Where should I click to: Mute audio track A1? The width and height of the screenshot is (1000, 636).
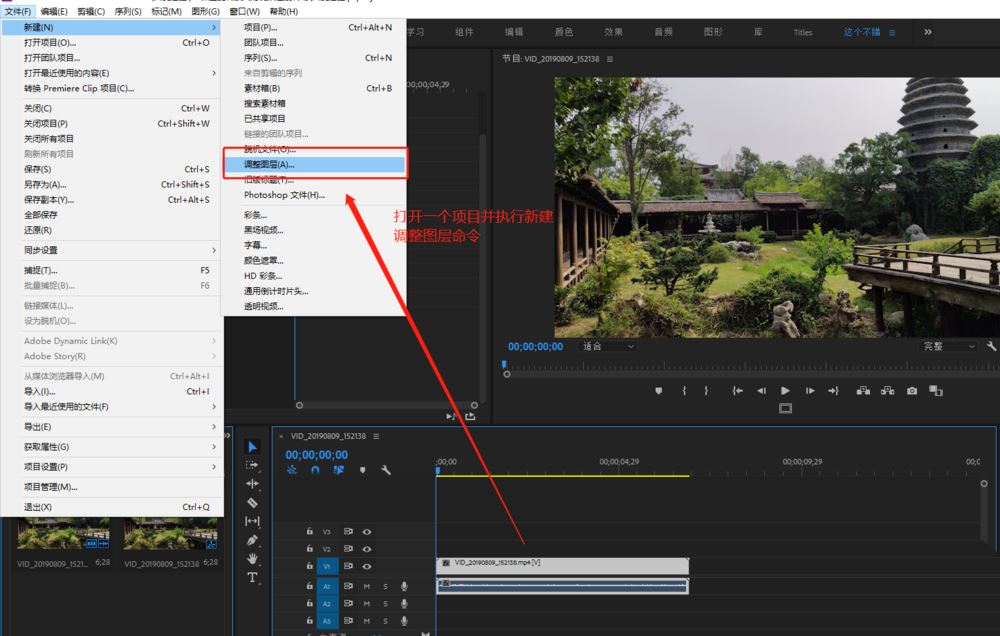coord(367,586)
